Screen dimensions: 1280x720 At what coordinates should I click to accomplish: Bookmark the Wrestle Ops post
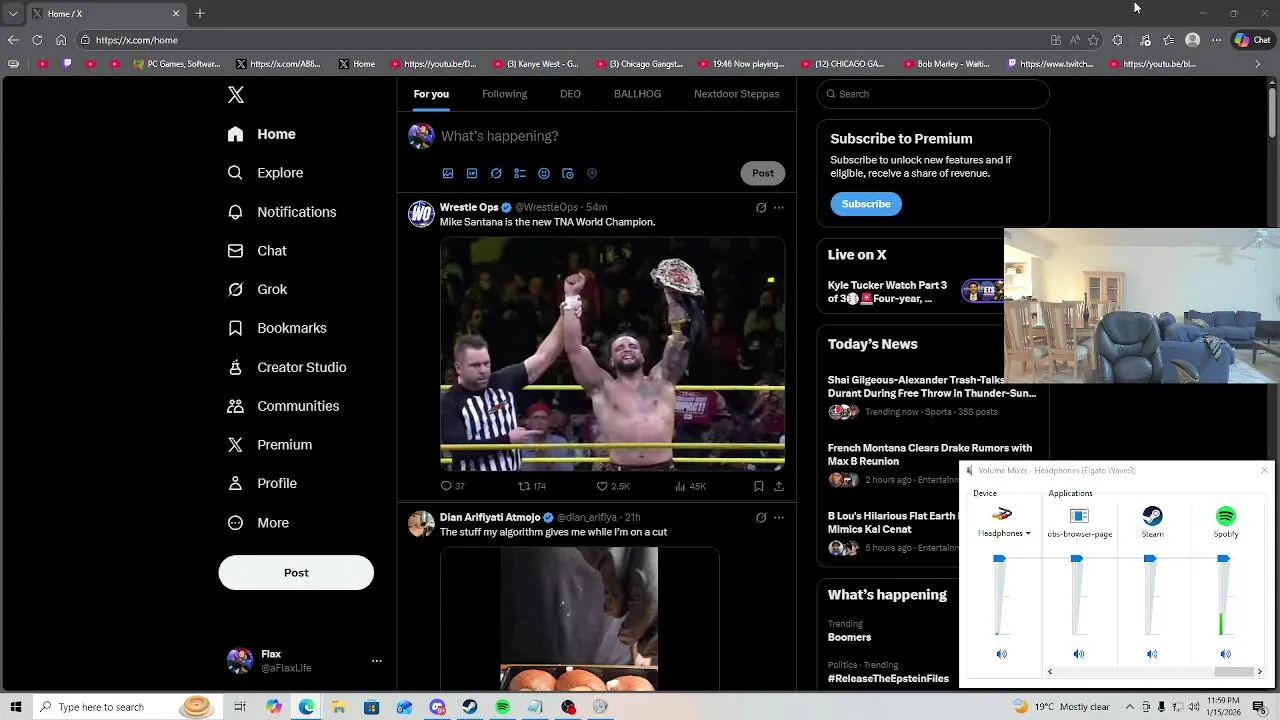click(x=759, y=486)
